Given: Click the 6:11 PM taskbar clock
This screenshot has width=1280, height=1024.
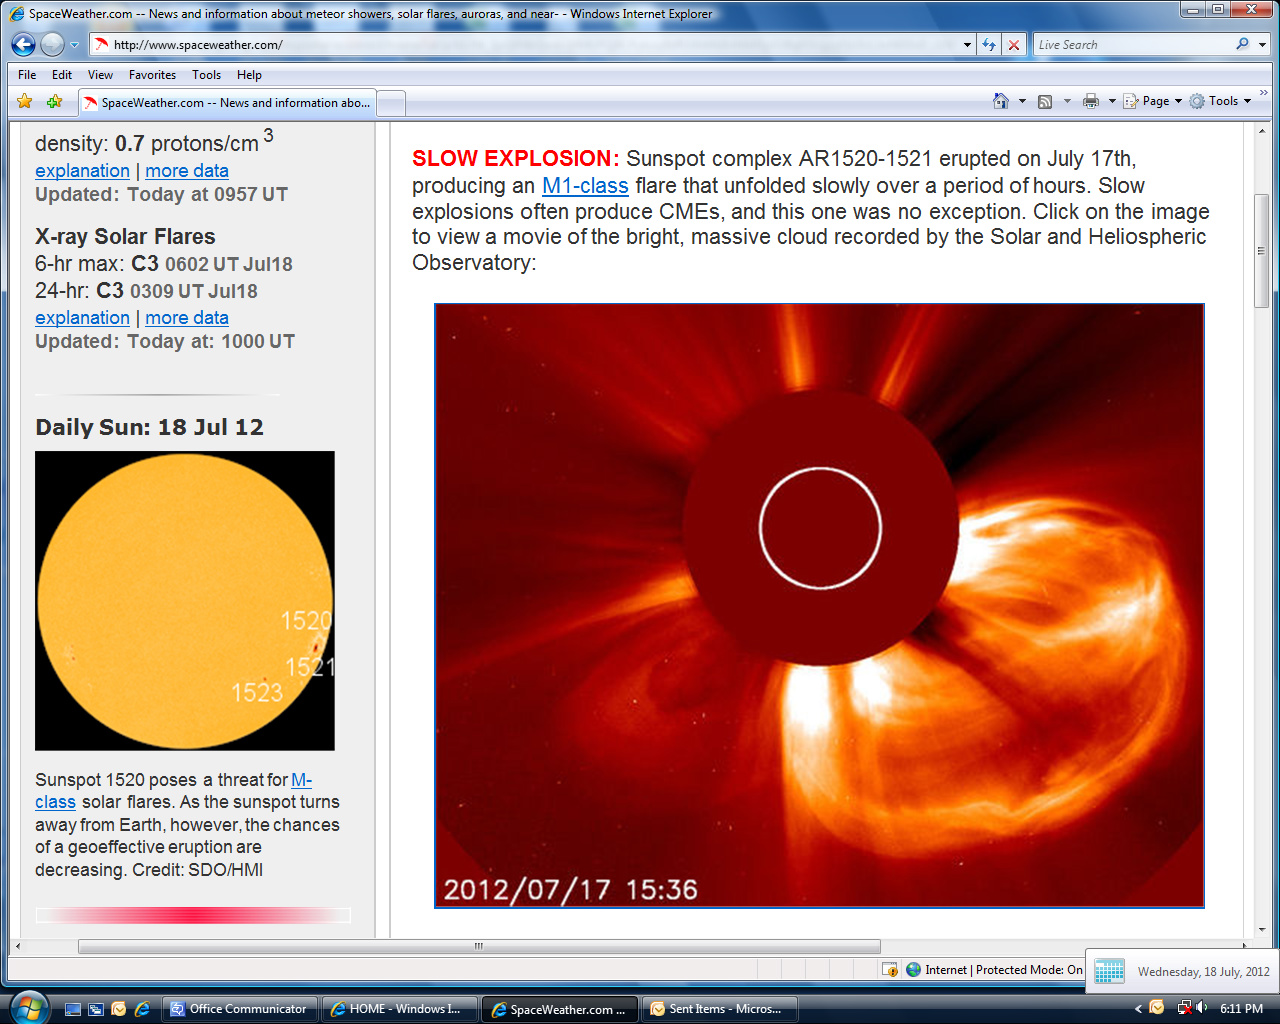Looking at the screenshot, I should coord(1241,1009).
